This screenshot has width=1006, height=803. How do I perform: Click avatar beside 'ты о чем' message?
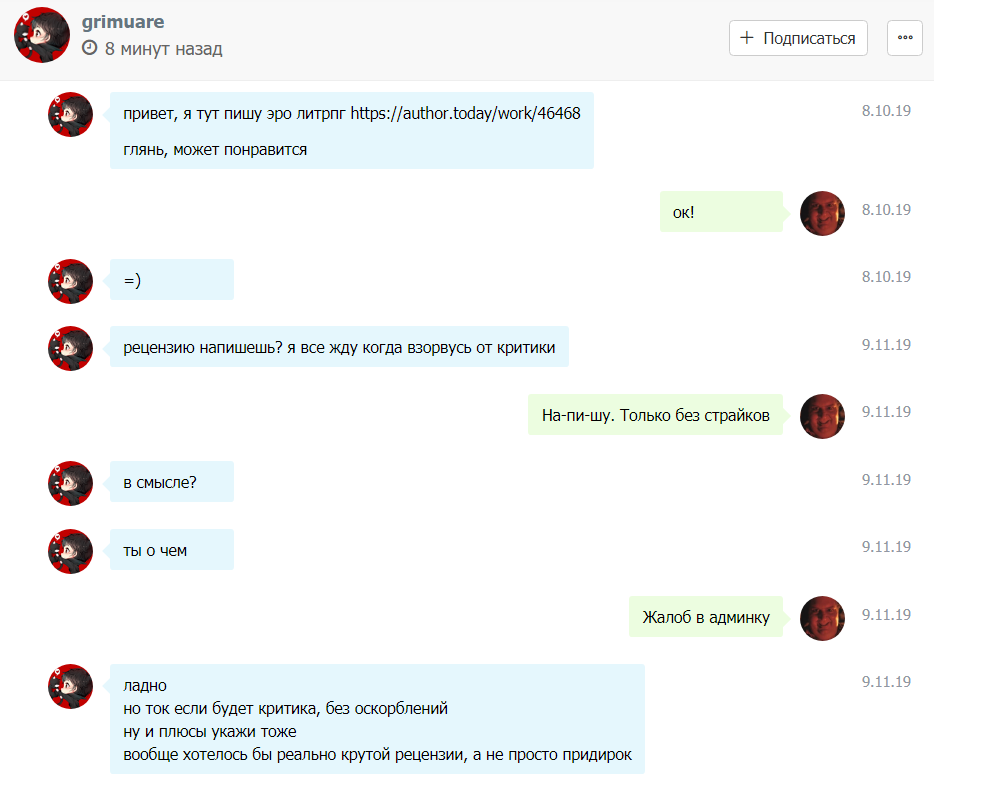pos(70,551)
